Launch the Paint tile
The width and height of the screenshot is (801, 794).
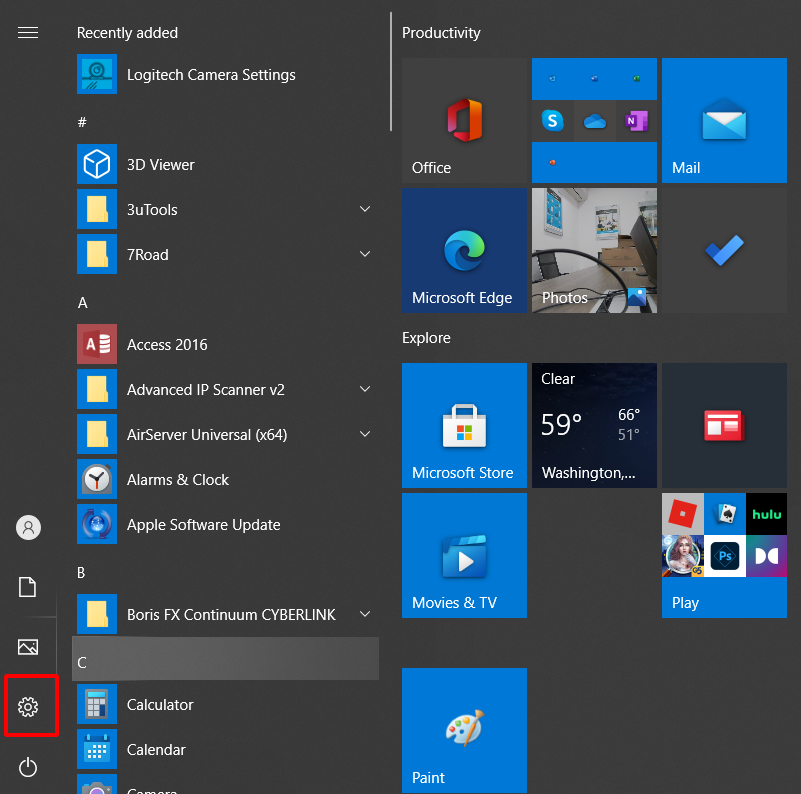point(464,730)
